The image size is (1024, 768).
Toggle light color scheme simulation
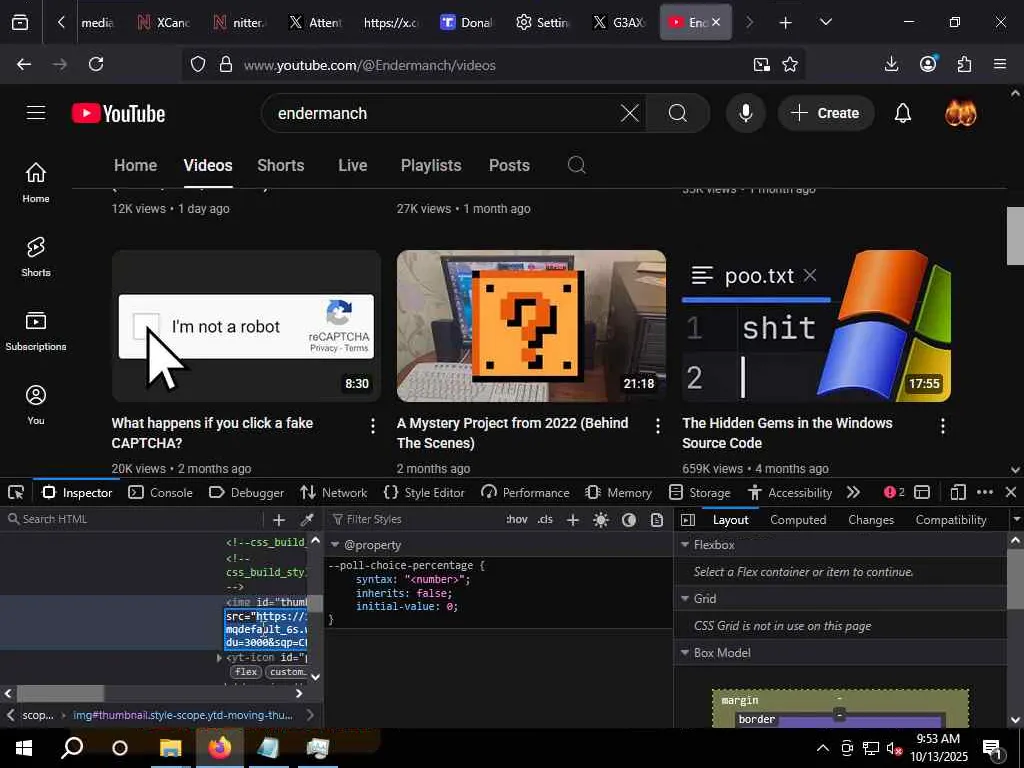coord(601,520)
